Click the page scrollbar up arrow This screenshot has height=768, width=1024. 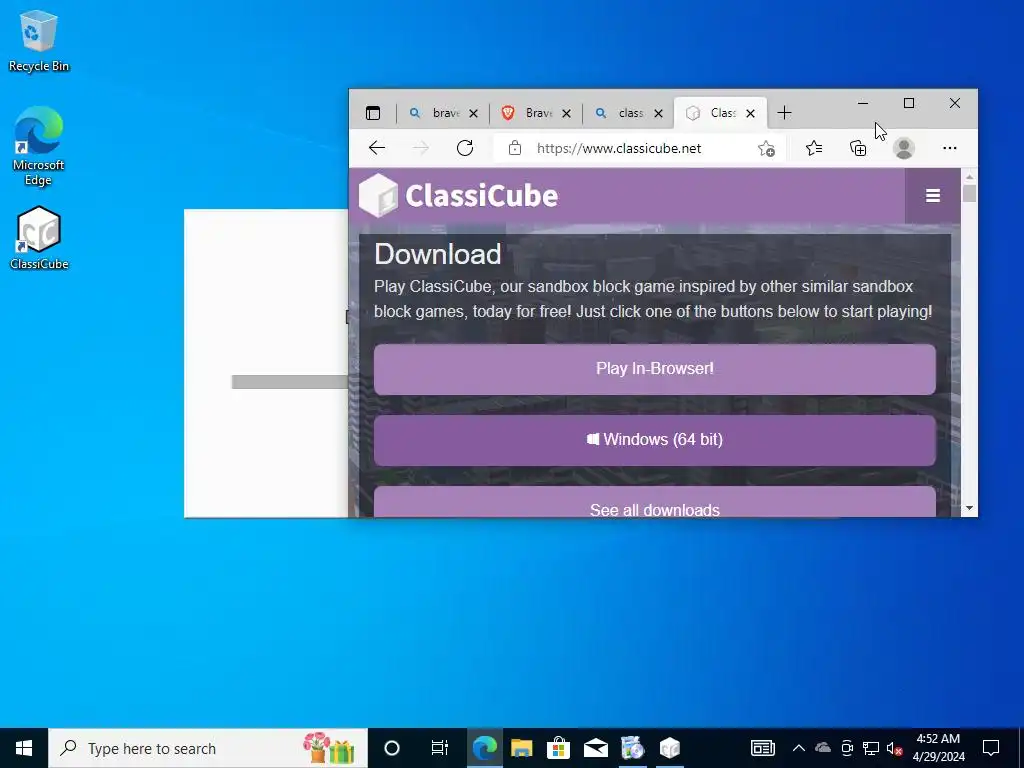click(969, 176)
